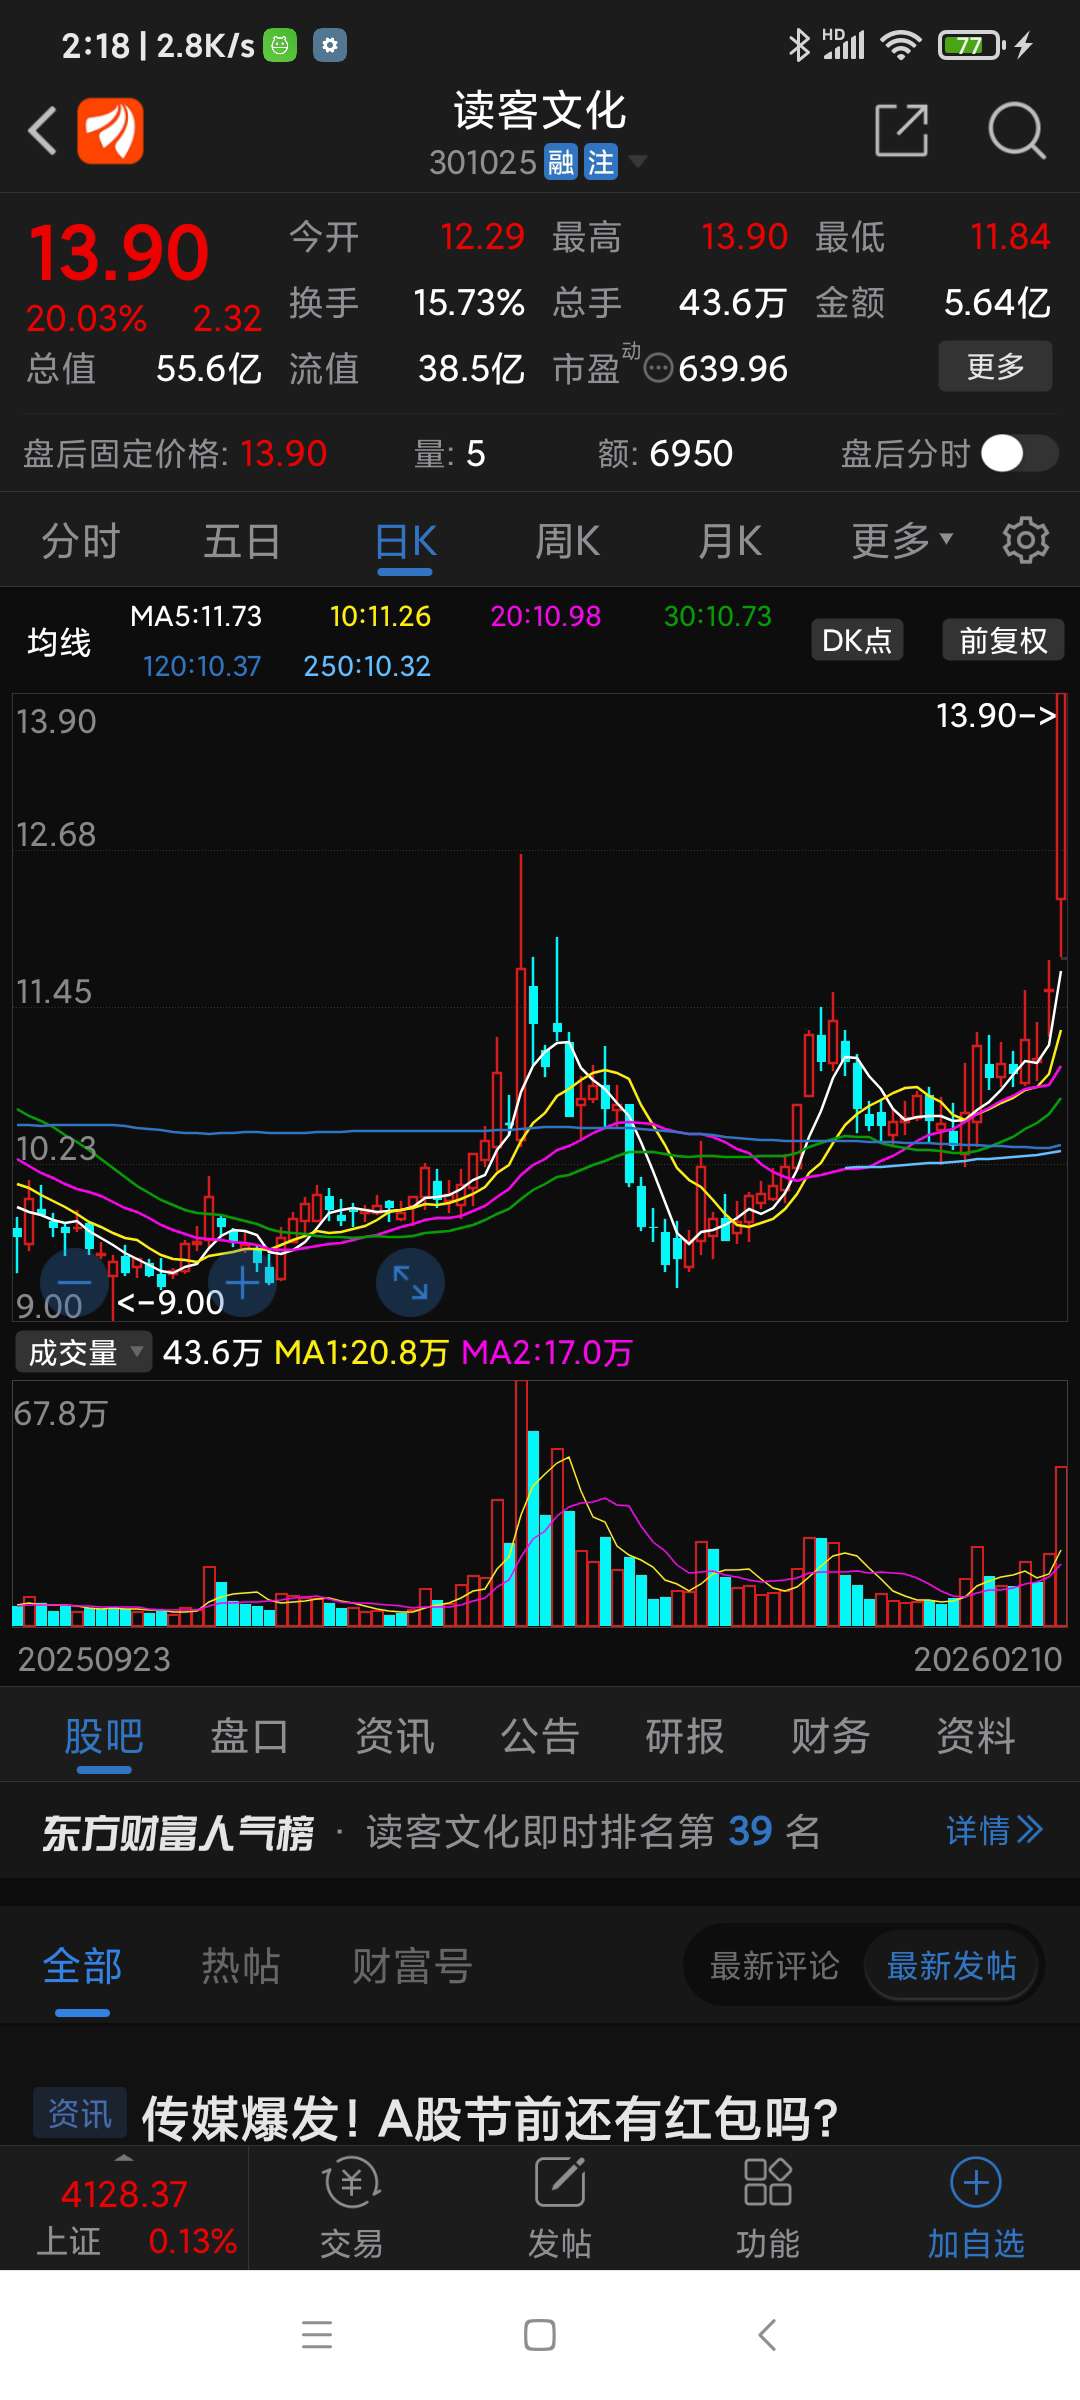1080x2400 pixels.
Task: Toggle the DK点 indicator
Action: pyautogui.click(x=857, y=640)
